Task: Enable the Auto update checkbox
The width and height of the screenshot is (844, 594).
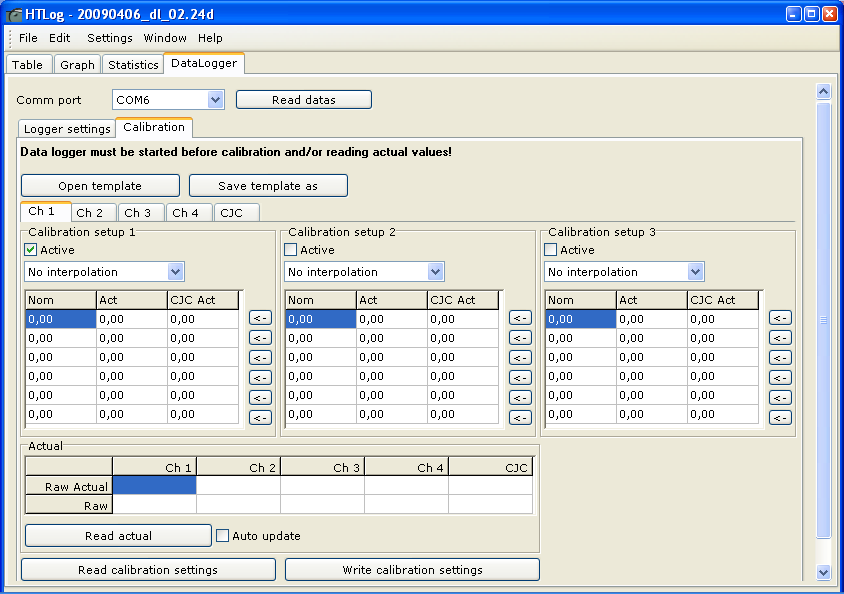Action: coord(223,536)
